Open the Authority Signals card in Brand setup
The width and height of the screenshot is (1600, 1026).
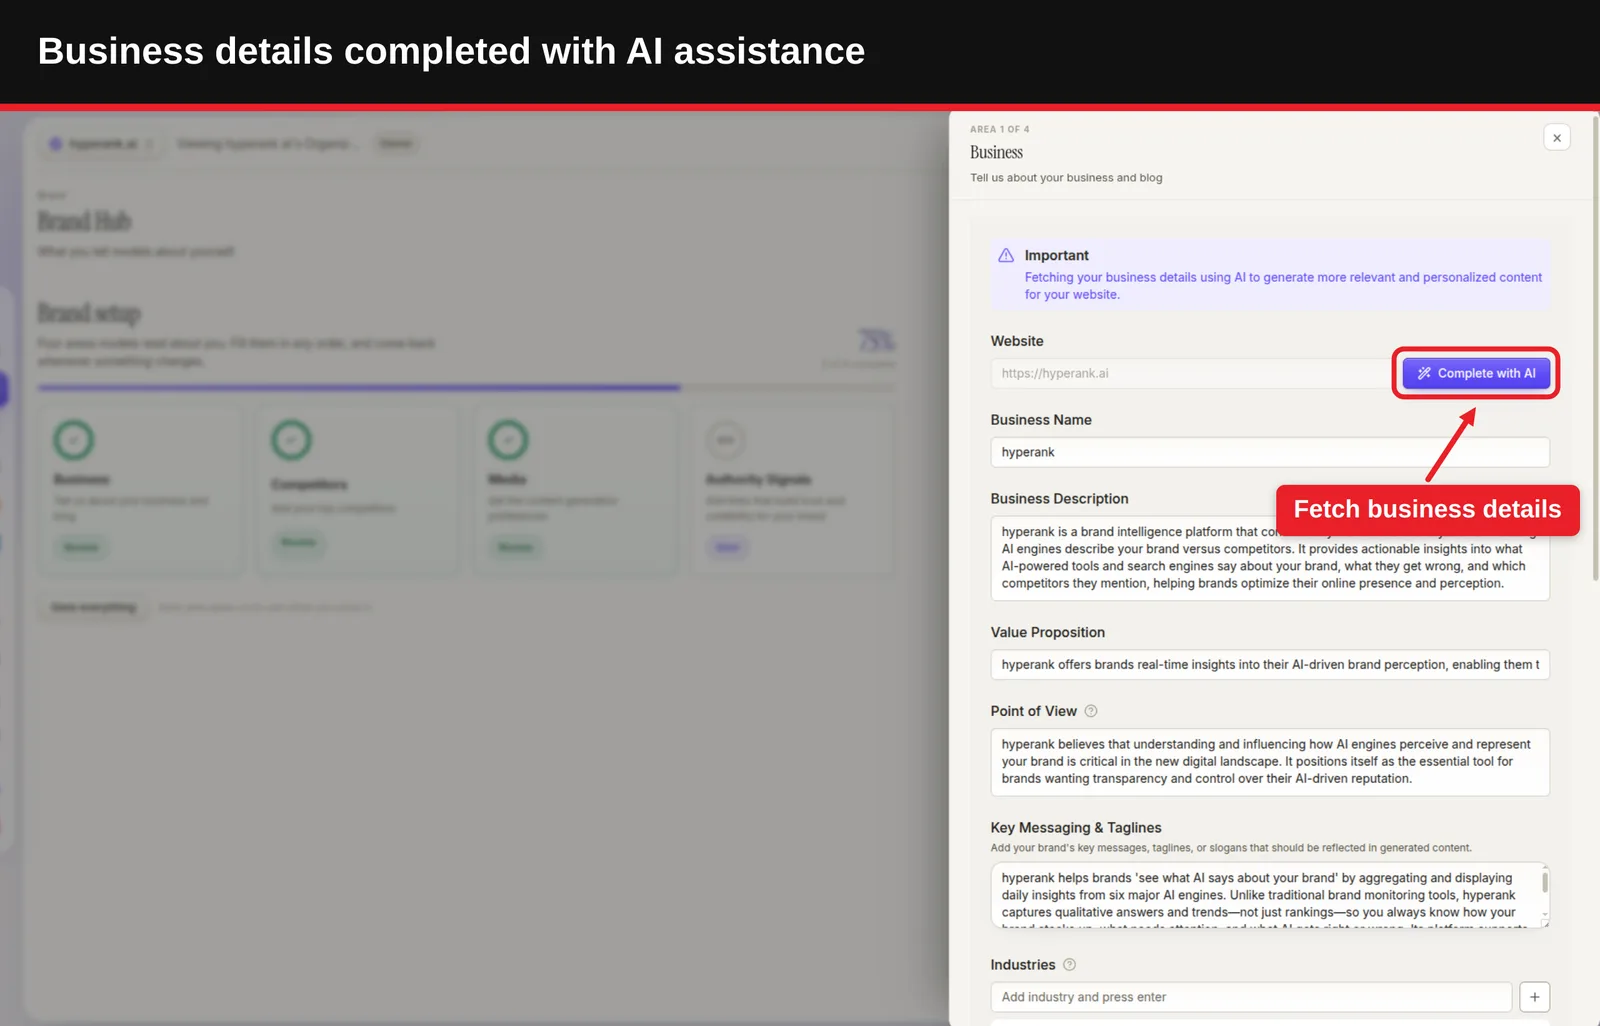click(793, 490)
